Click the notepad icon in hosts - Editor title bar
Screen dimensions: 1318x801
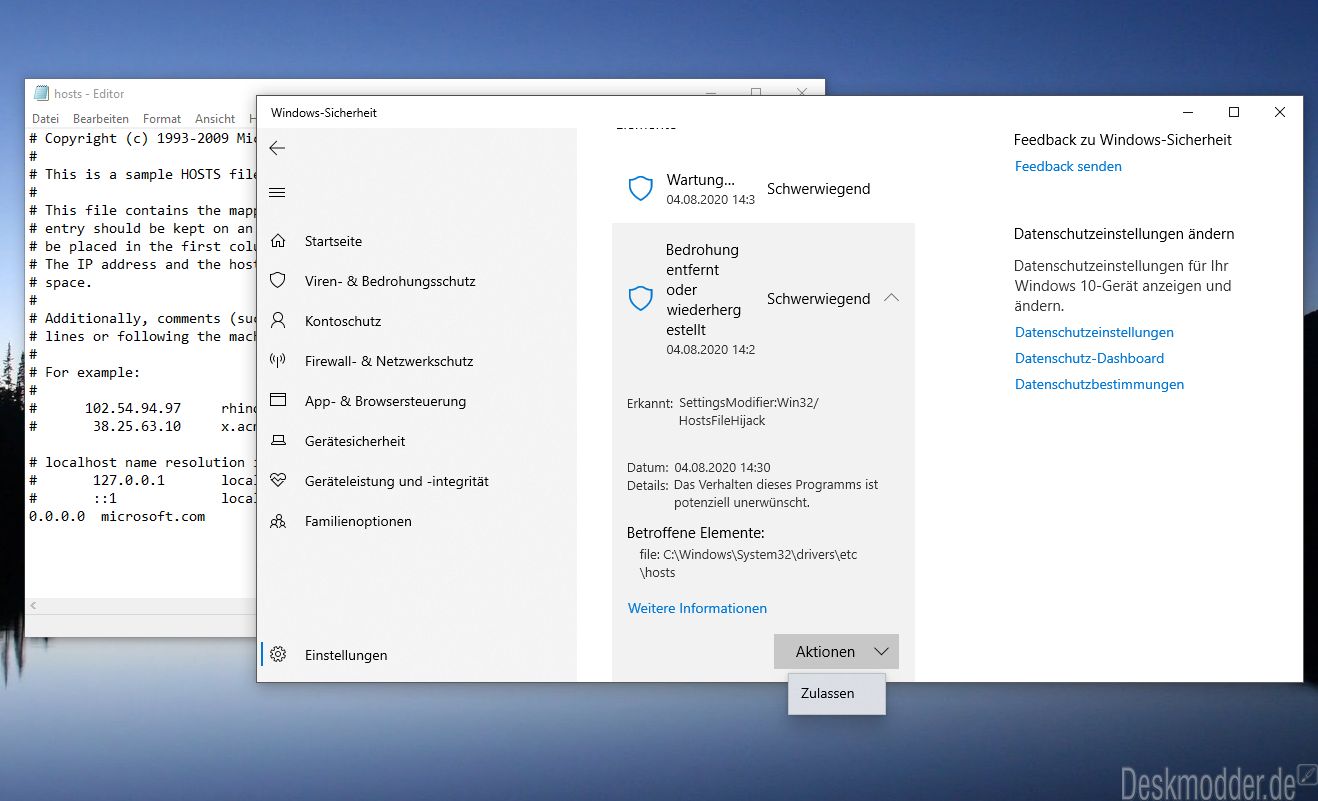coord(41,93)
